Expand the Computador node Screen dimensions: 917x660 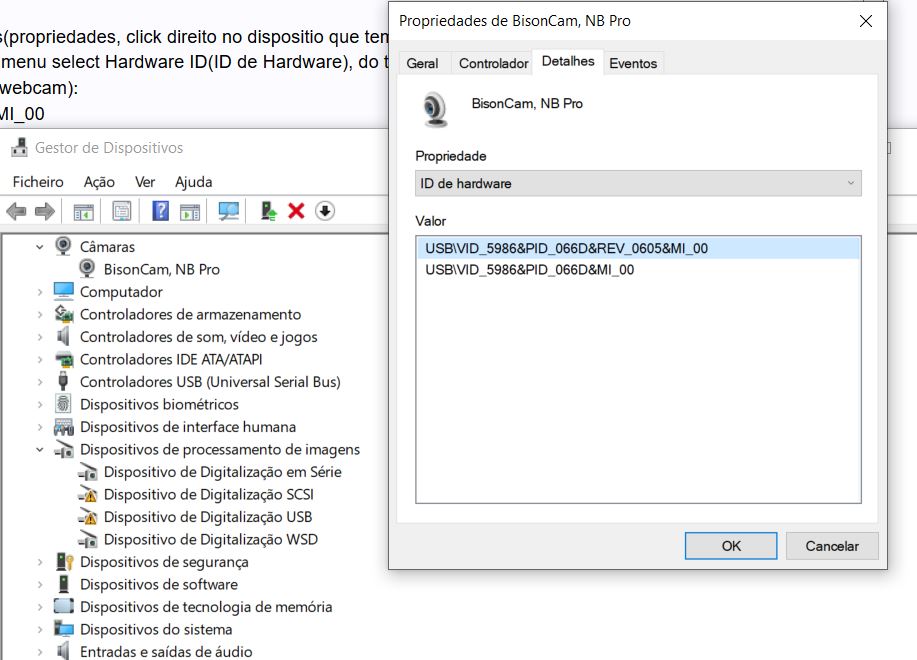click(x=40, y=292)
